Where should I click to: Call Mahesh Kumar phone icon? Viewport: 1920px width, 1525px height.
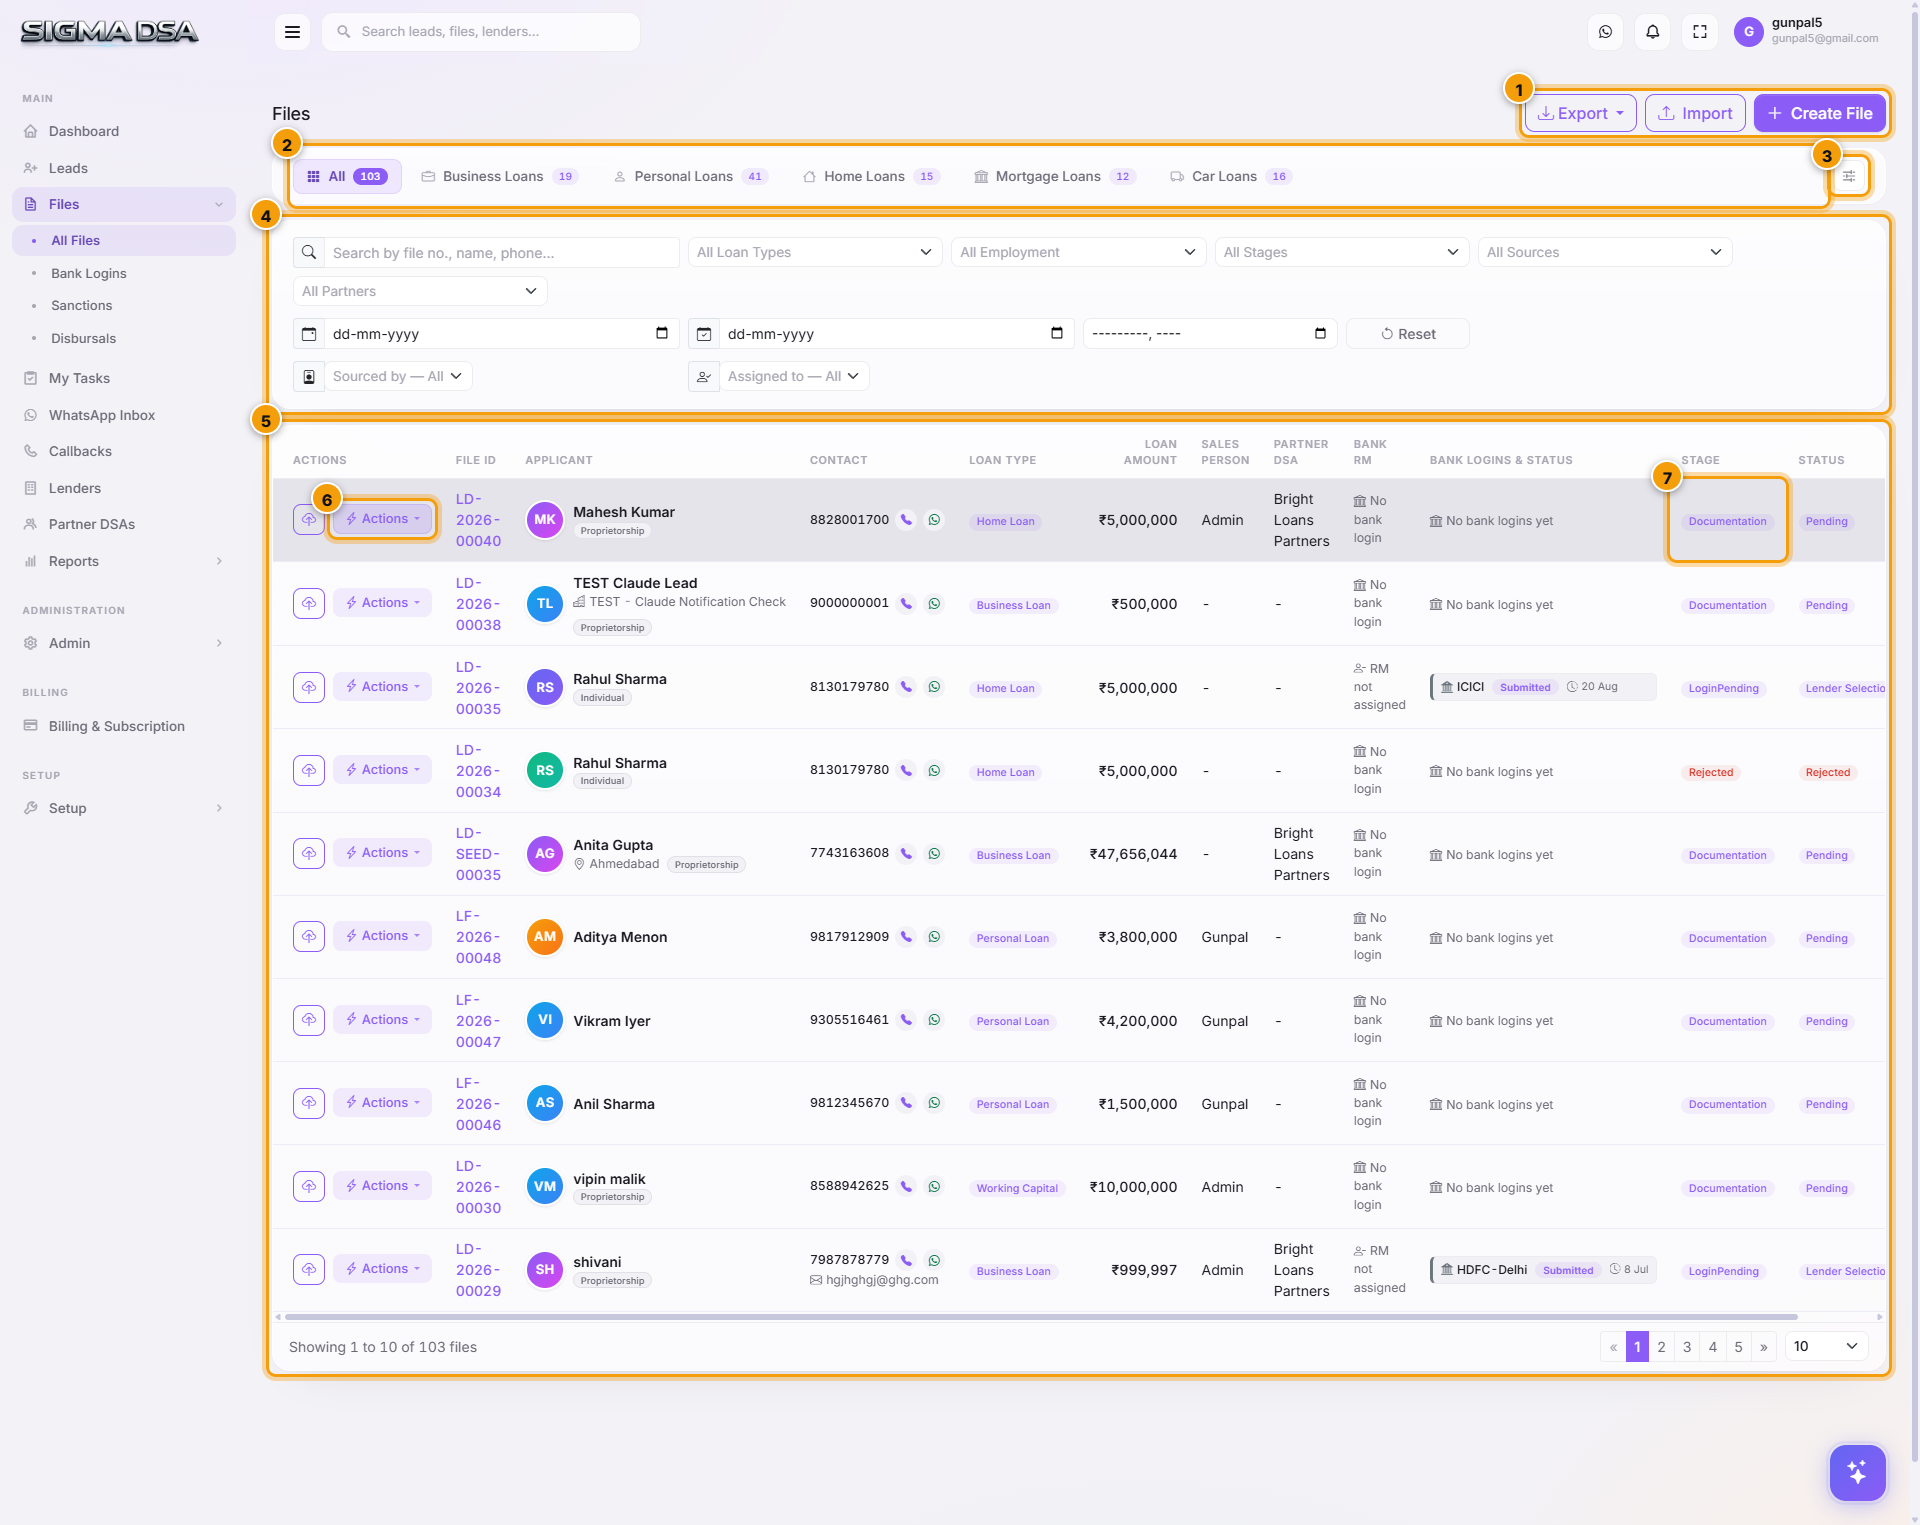pos(906,520)
